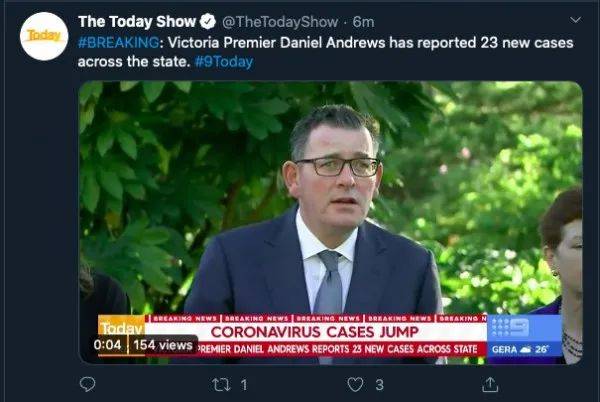Viewport: 600px width, 402px height.
Task: Click the reply speech bubble icon
Action: [x=87, y=384]
